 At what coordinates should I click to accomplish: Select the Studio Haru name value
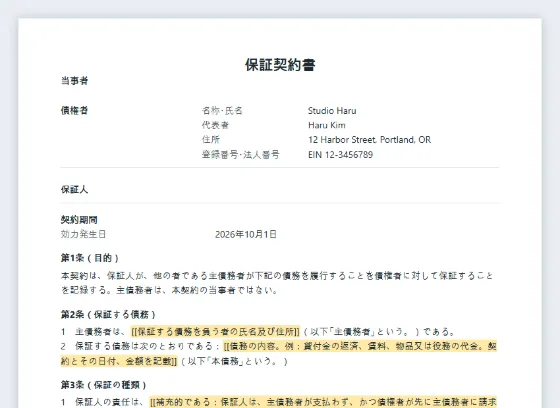click(332, 111)
